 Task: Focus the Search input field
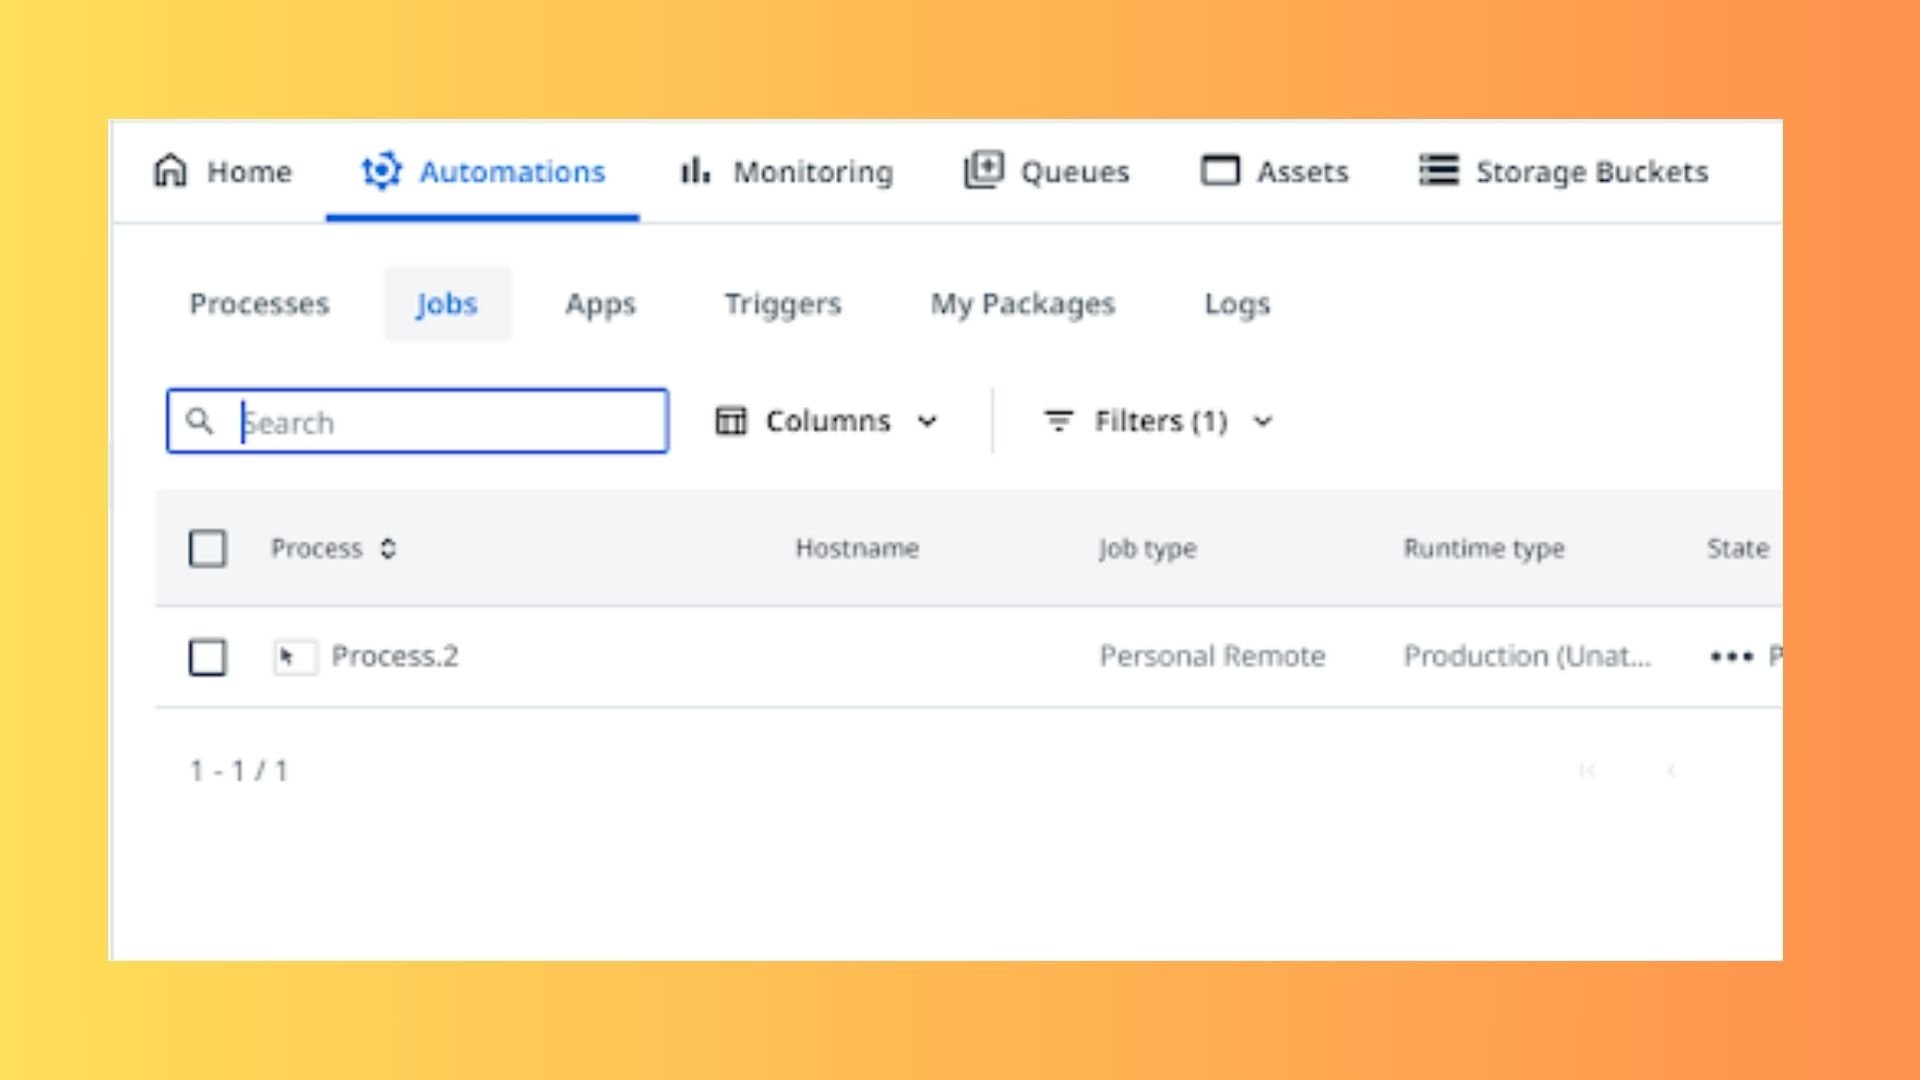click(x=418, y=421)
